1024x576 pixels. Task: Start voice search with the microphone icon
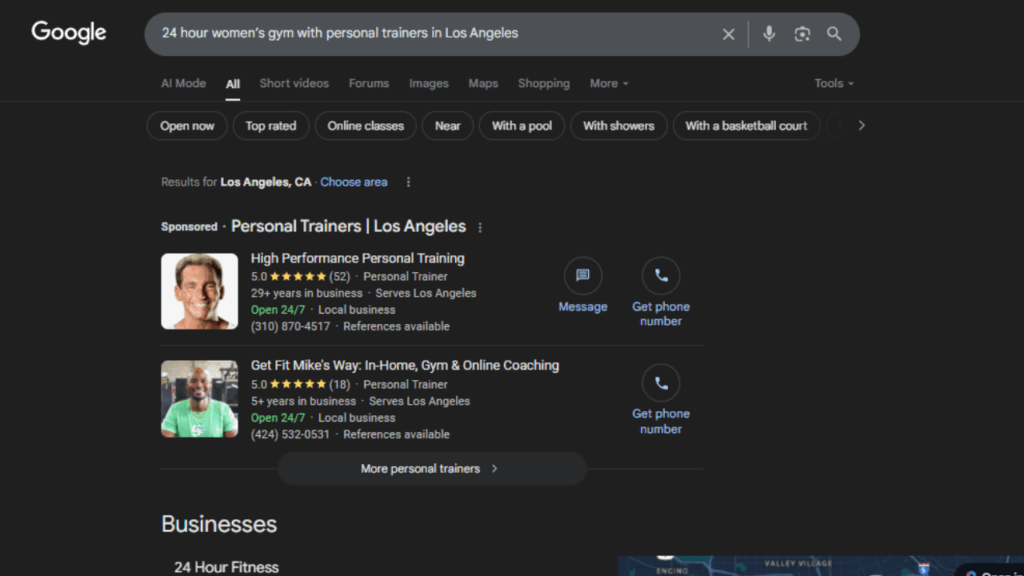769,33
